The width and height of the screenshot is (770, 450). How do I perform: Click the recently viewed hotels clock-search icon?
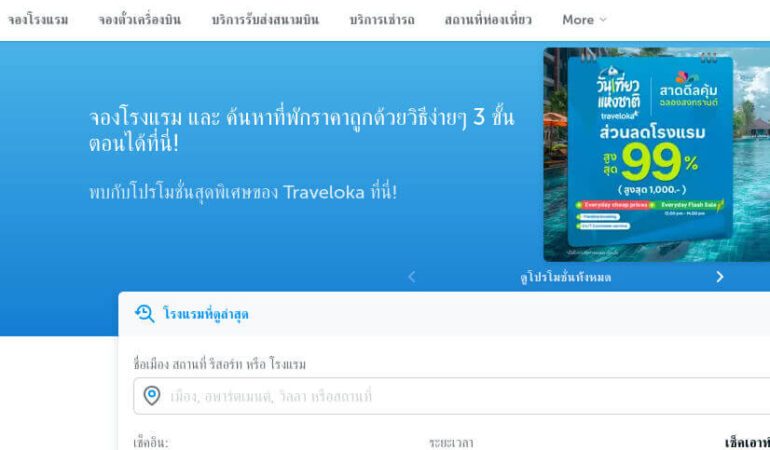pos(145,314)
